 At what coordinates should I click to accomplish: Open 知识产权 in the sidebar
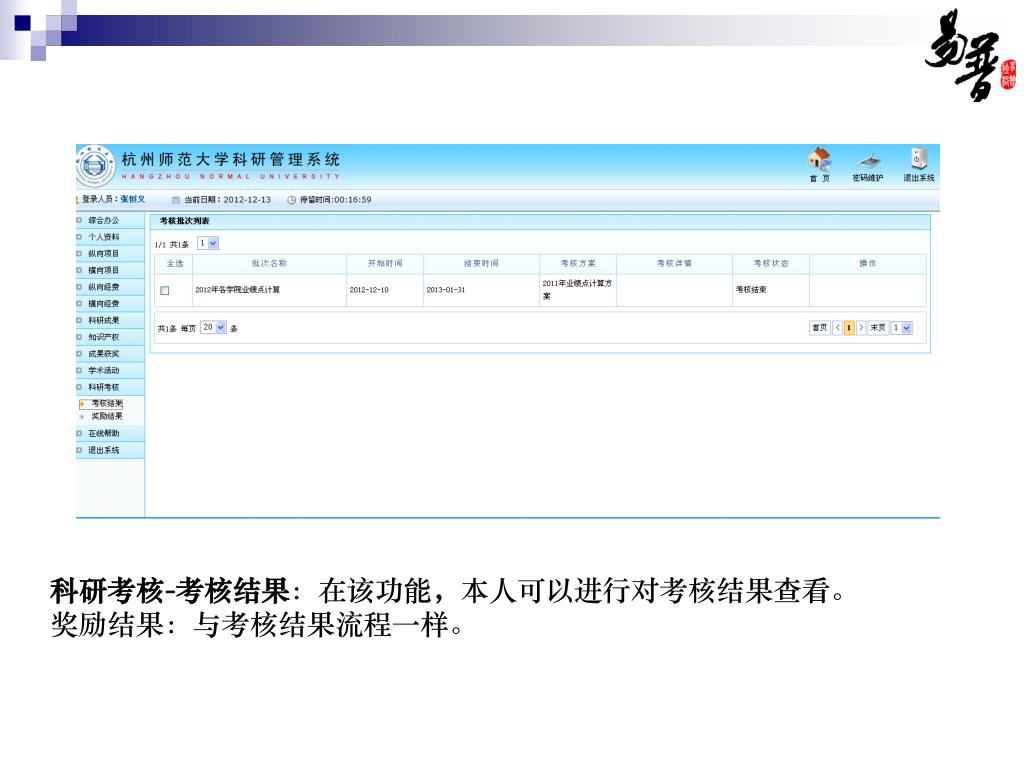coord(104,338)
